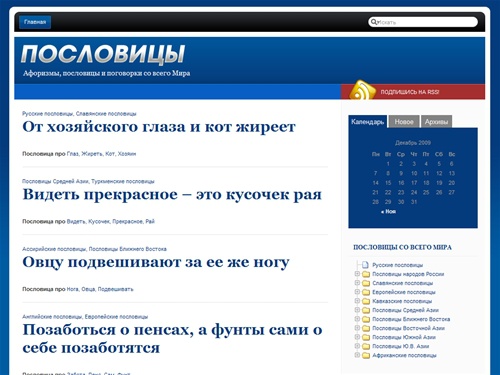The height and width of the screenshot is (375, 500).
Task: Click the folder icon for Пословицы Ближнего Востока
Action: (x=366, y=319)
